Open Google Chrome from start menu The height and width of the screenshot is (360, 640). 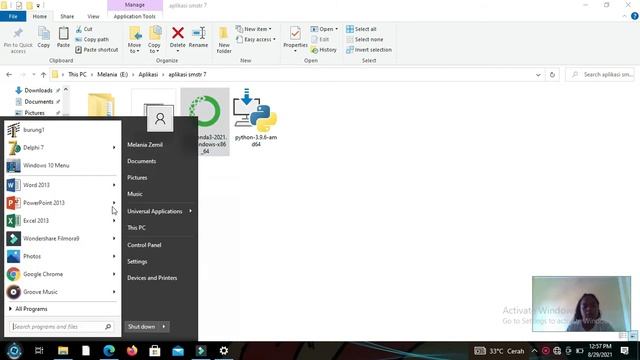pyautogui.click(x=62, y=274)
